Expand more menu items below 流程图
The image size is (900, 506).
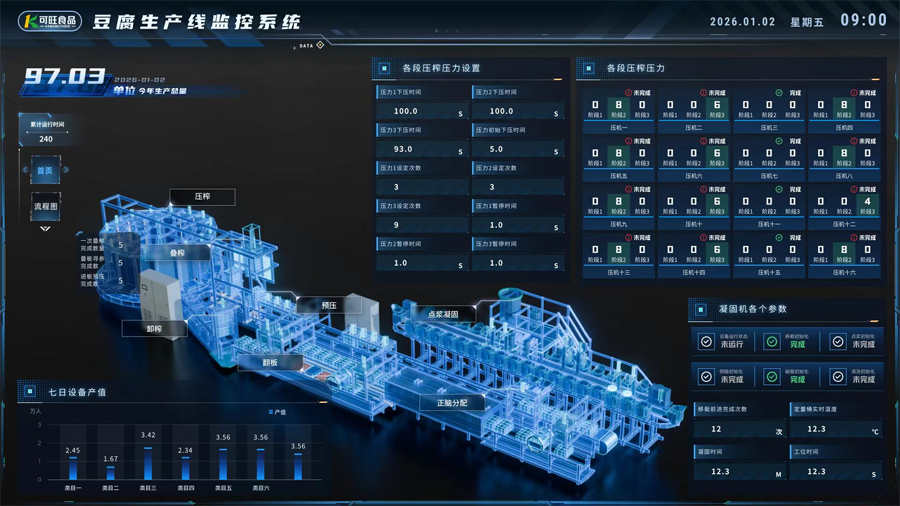[x=45, y=229]
